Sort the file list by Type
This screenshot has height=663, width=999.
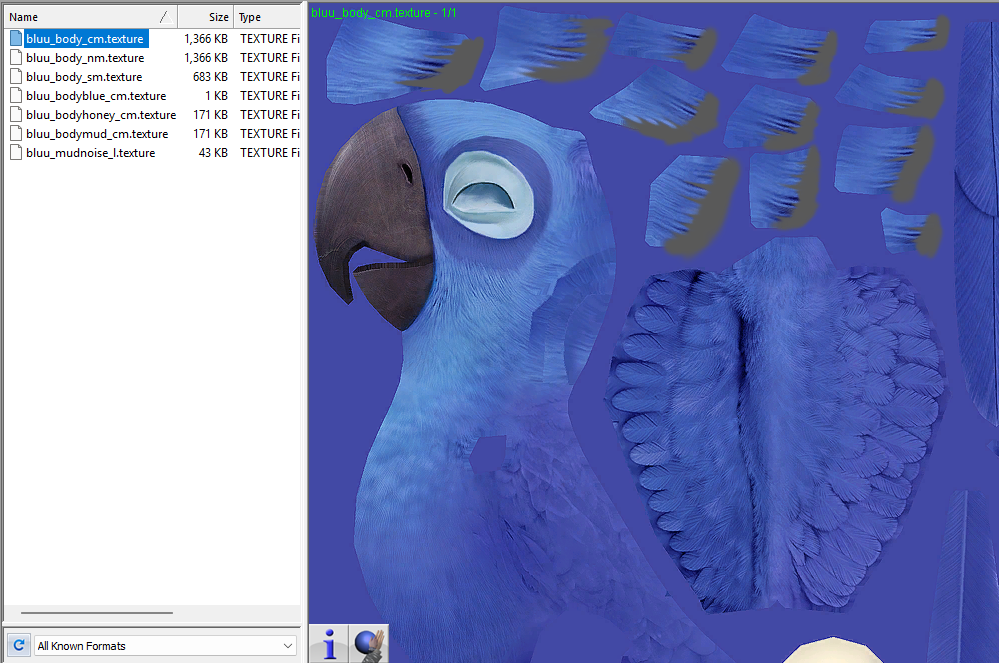268,17
